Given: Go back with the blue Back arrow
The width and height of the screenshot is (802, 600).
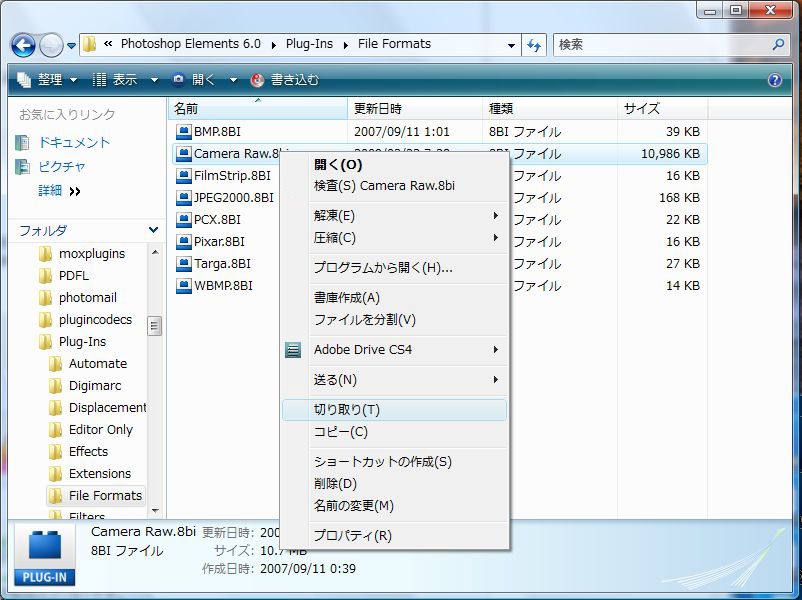Looking at the screenshot, I should tap(24, 45).
